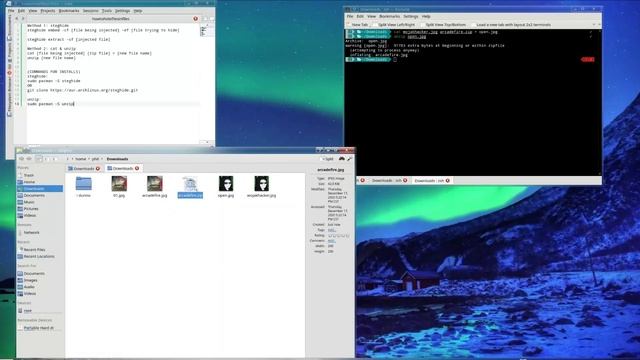Open the Konsole Help menu

[x=426, y=16]
